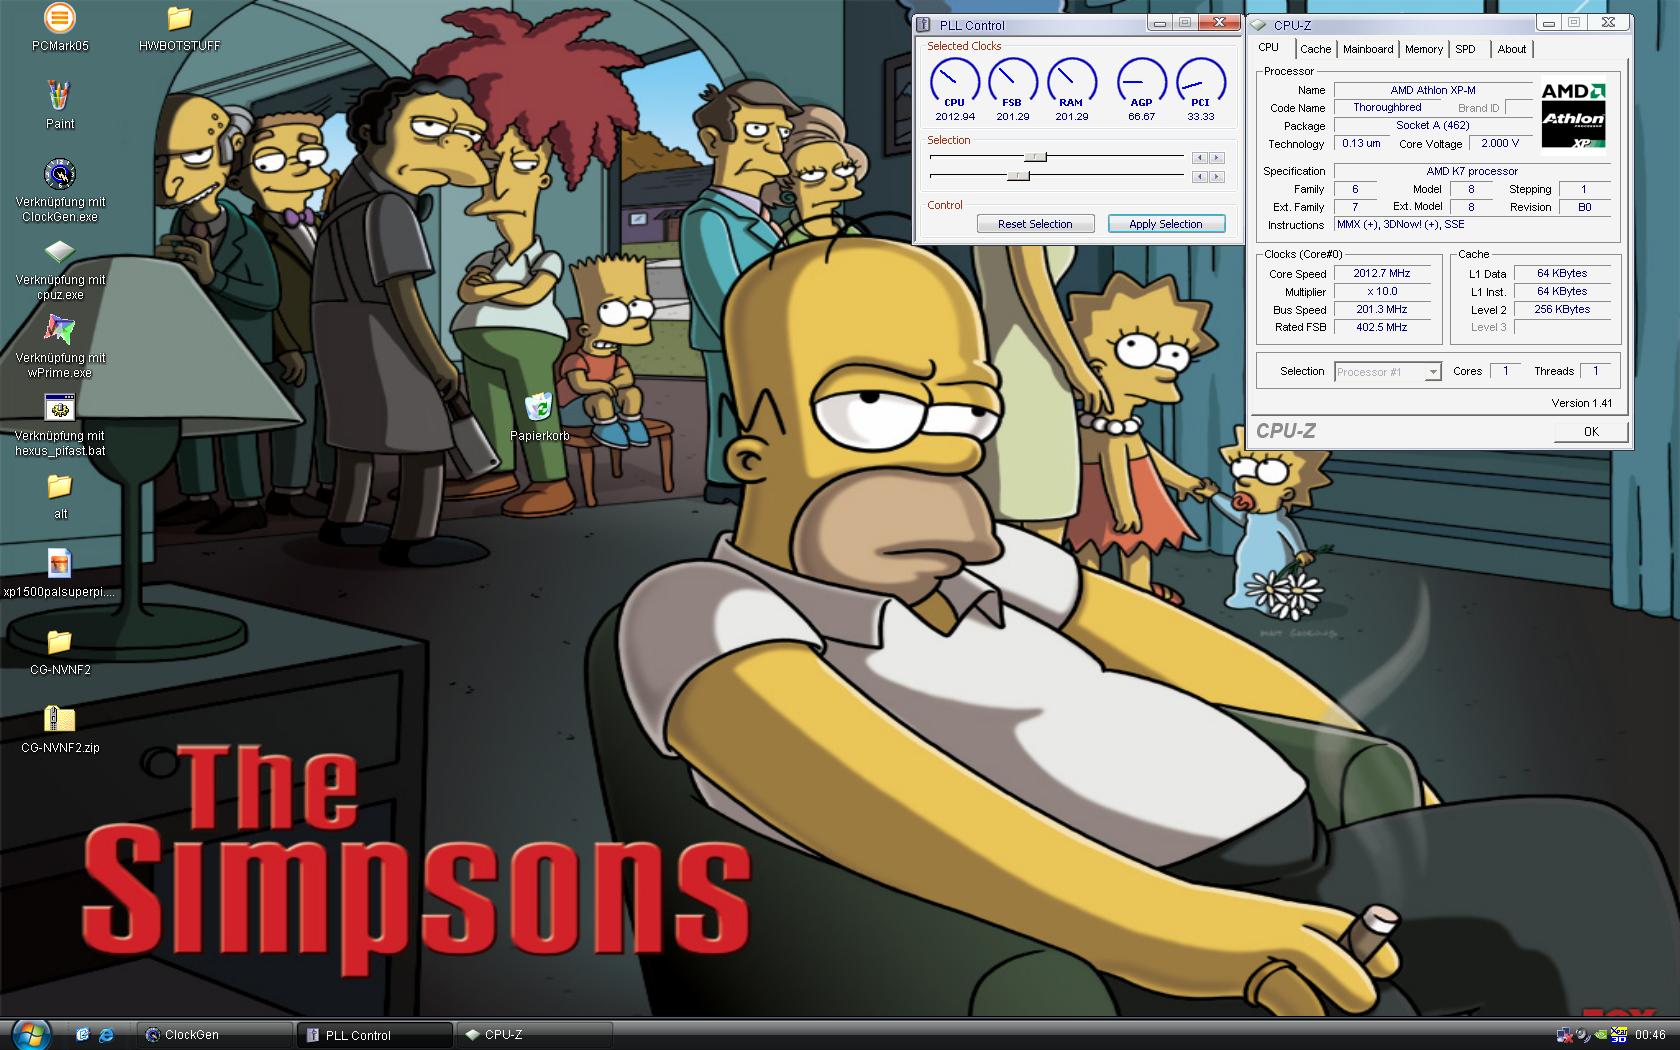Click the first quick launch icon beside Start
The image size is (1680, 1050).
pyautogui.click(x=82, y=1035)
